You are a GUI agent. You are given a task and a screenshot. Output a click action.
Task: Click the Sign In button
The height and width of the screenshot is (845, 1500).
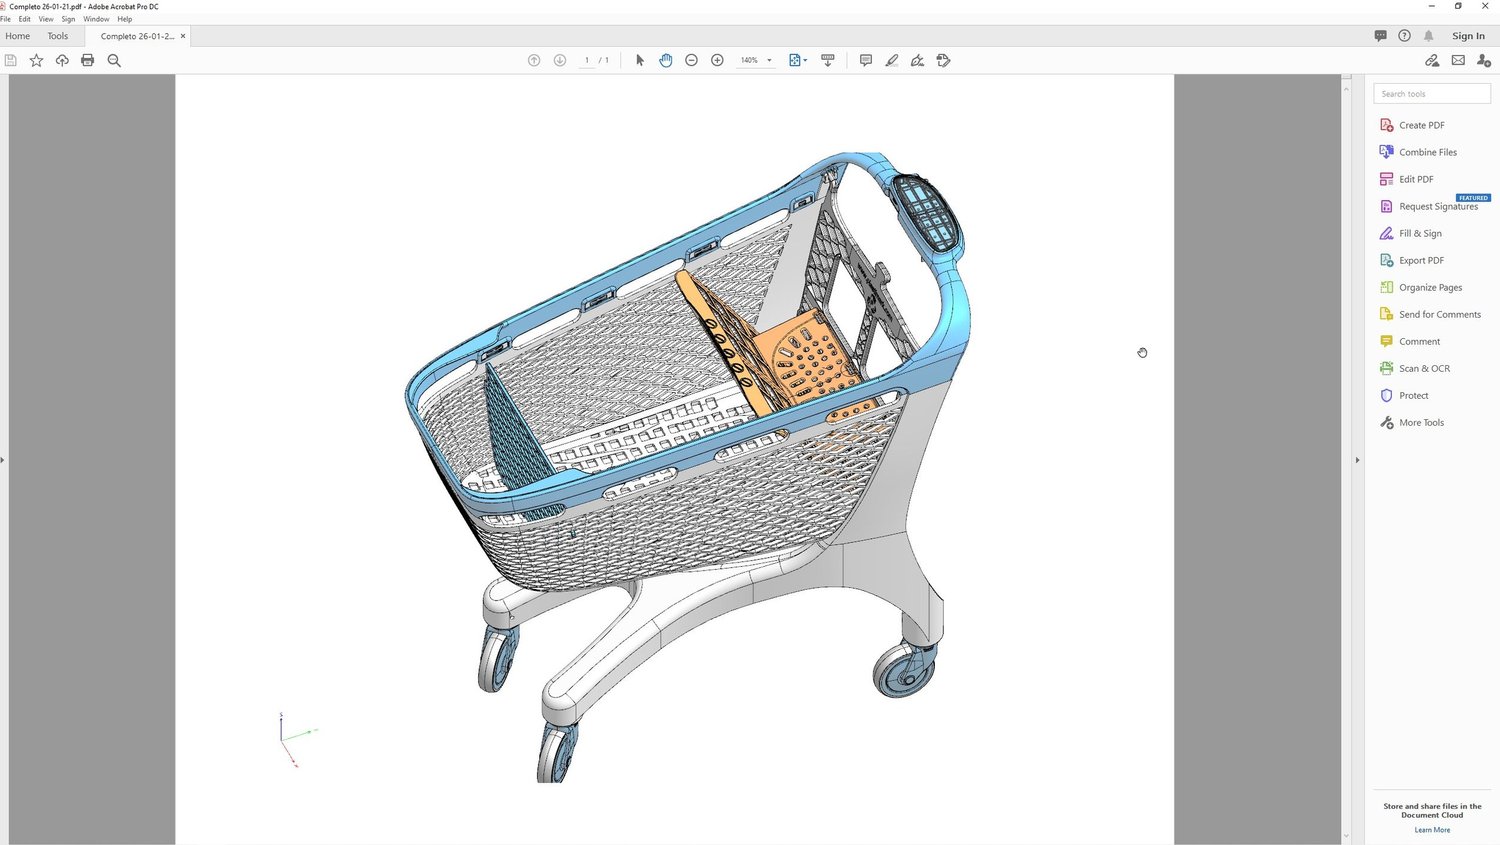click(1468, 36)
